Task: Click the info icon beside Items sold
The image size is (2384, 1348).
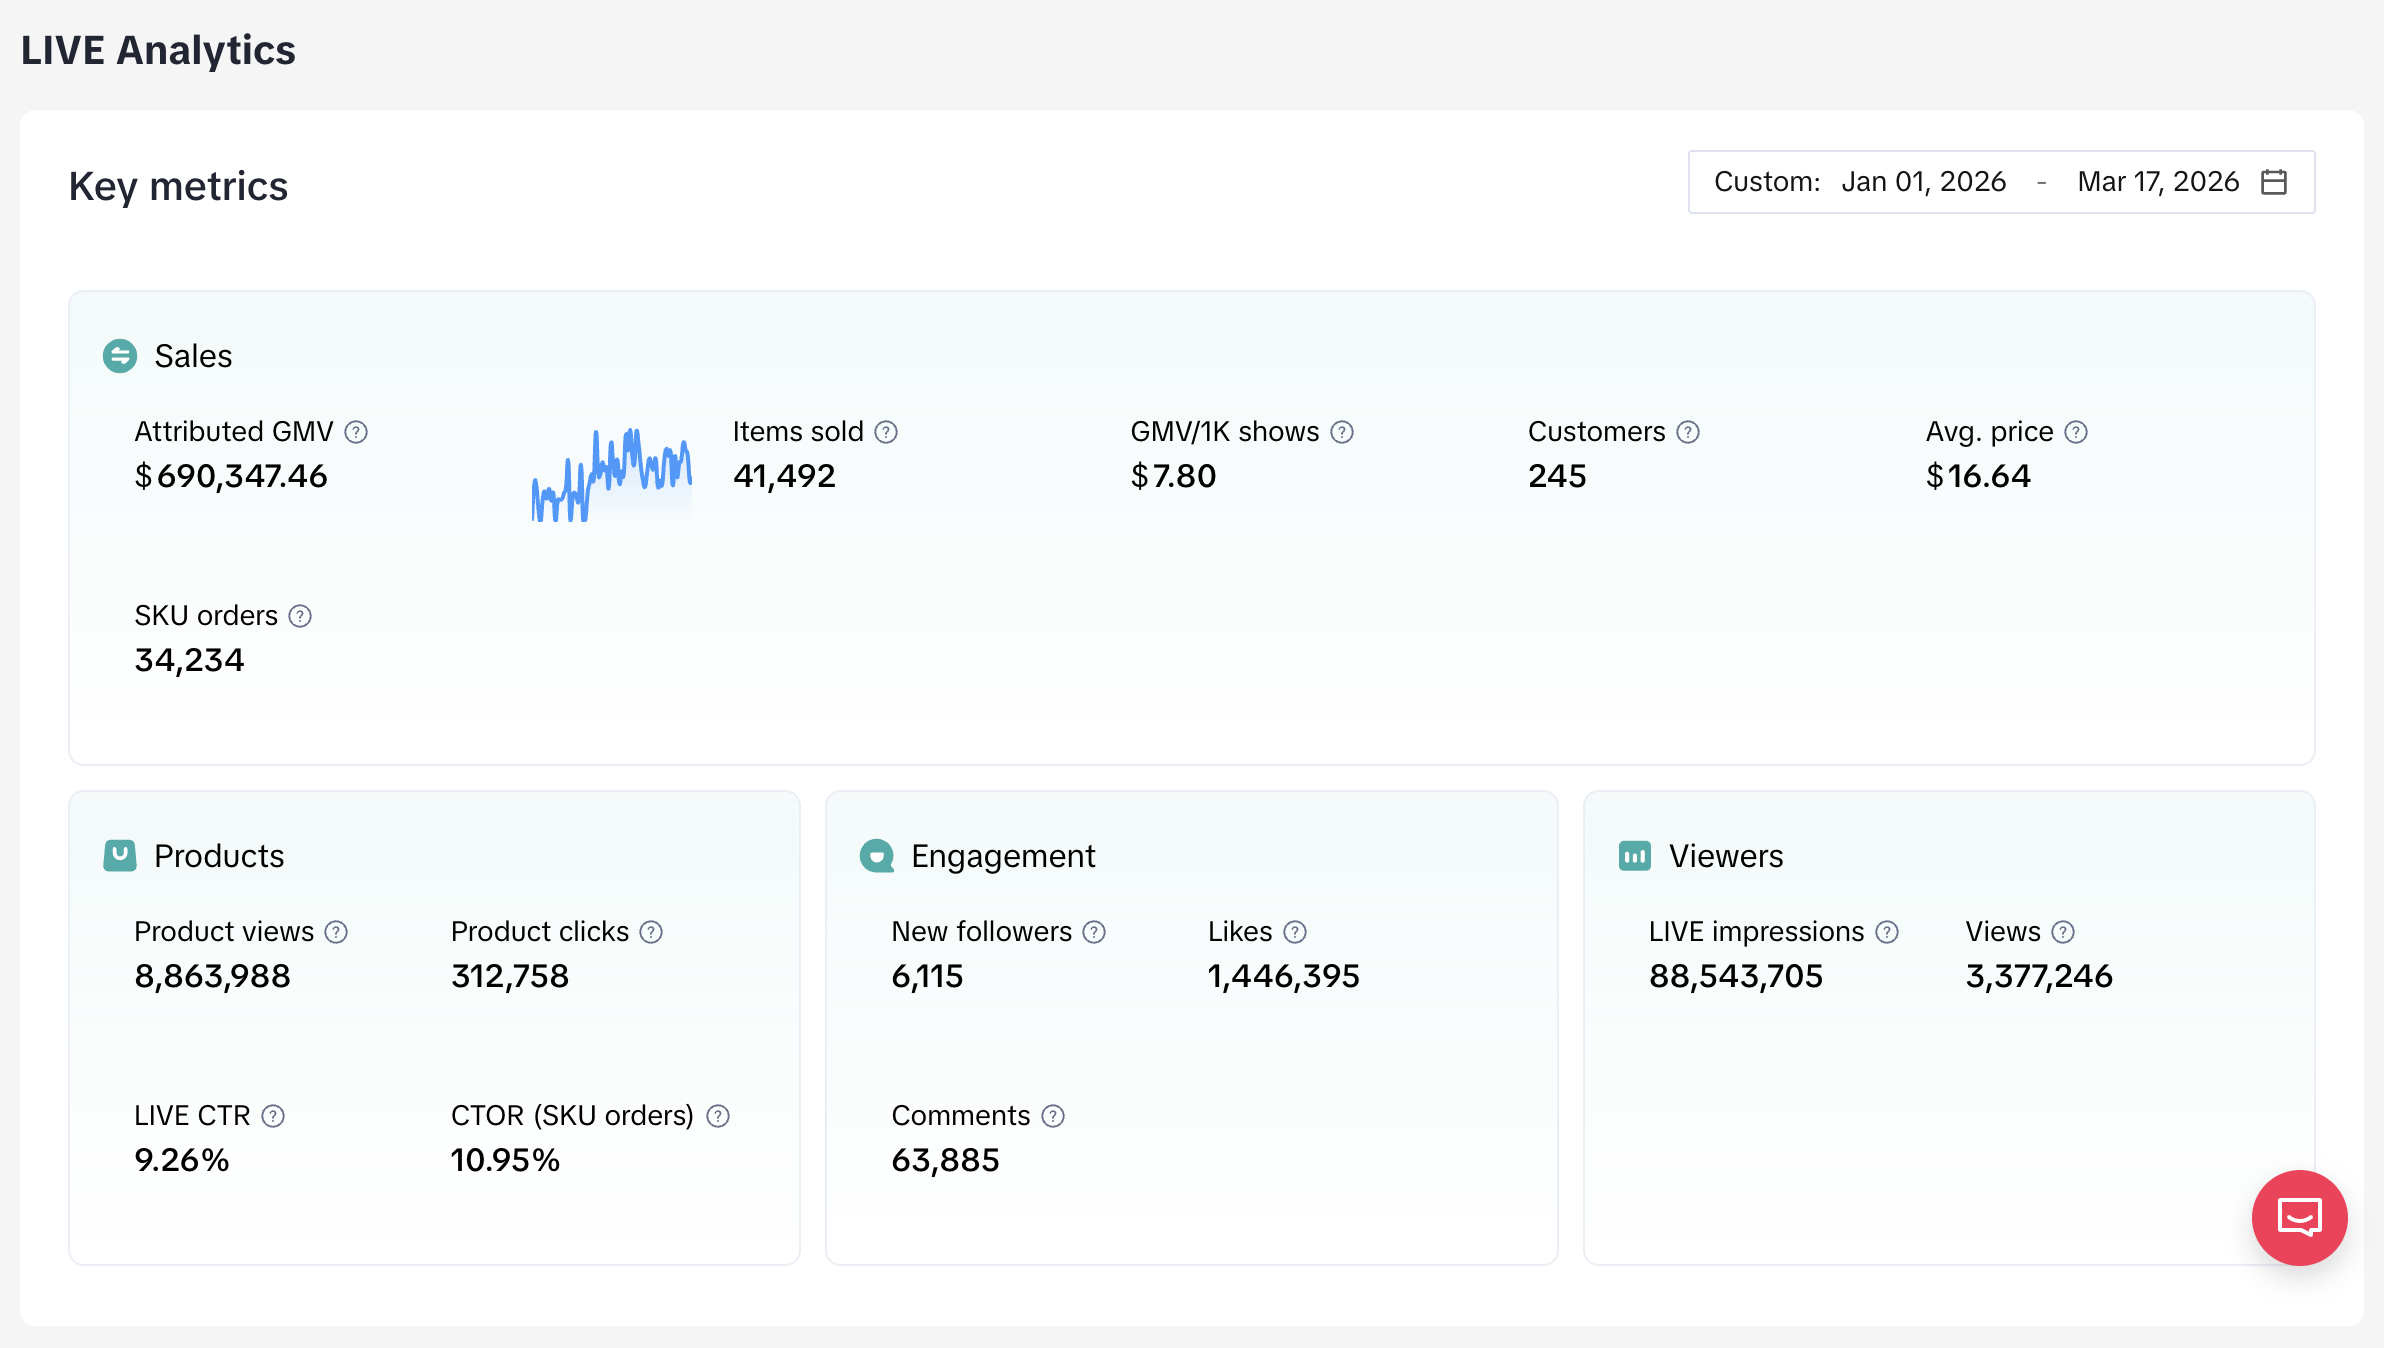Action: (x=886, y=432)
